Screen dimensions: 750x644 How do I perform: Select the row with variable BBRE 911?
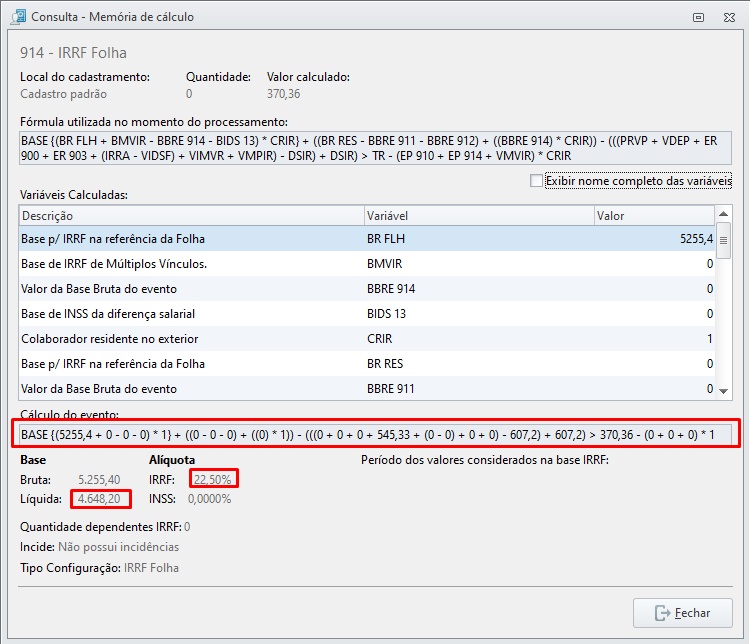point(367,389)
